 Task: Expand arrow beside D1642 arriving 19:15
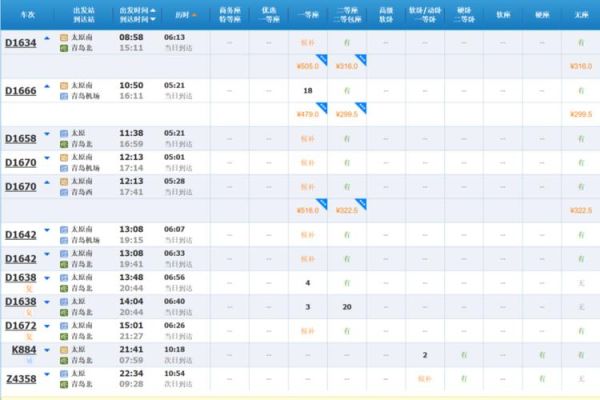[47, 230]
